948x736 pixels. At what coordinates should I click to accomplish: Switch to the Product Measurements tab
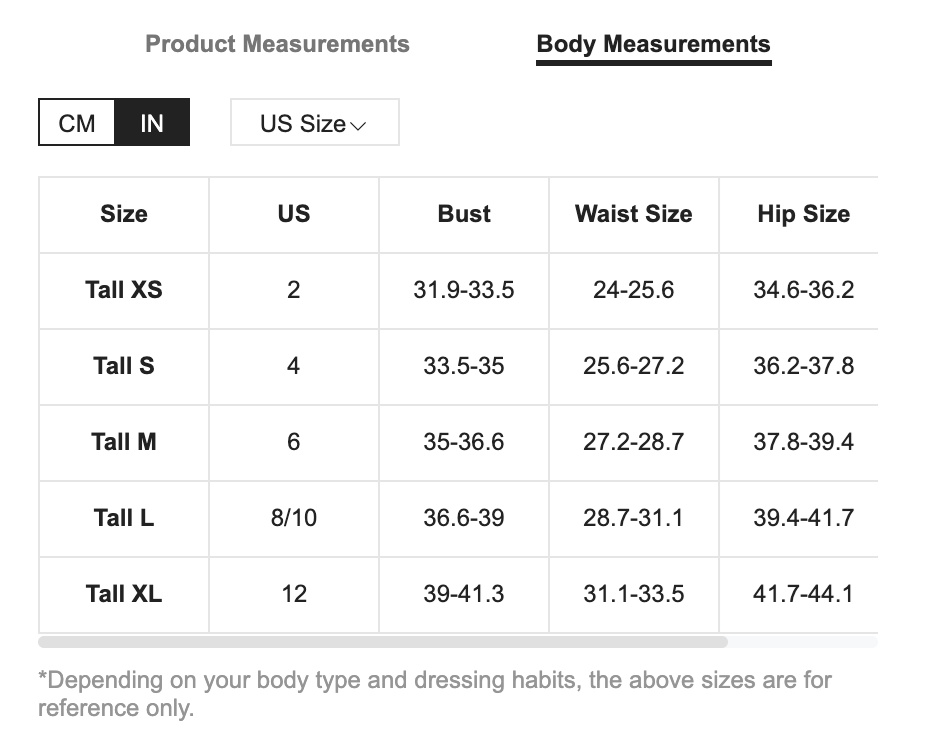278,44
